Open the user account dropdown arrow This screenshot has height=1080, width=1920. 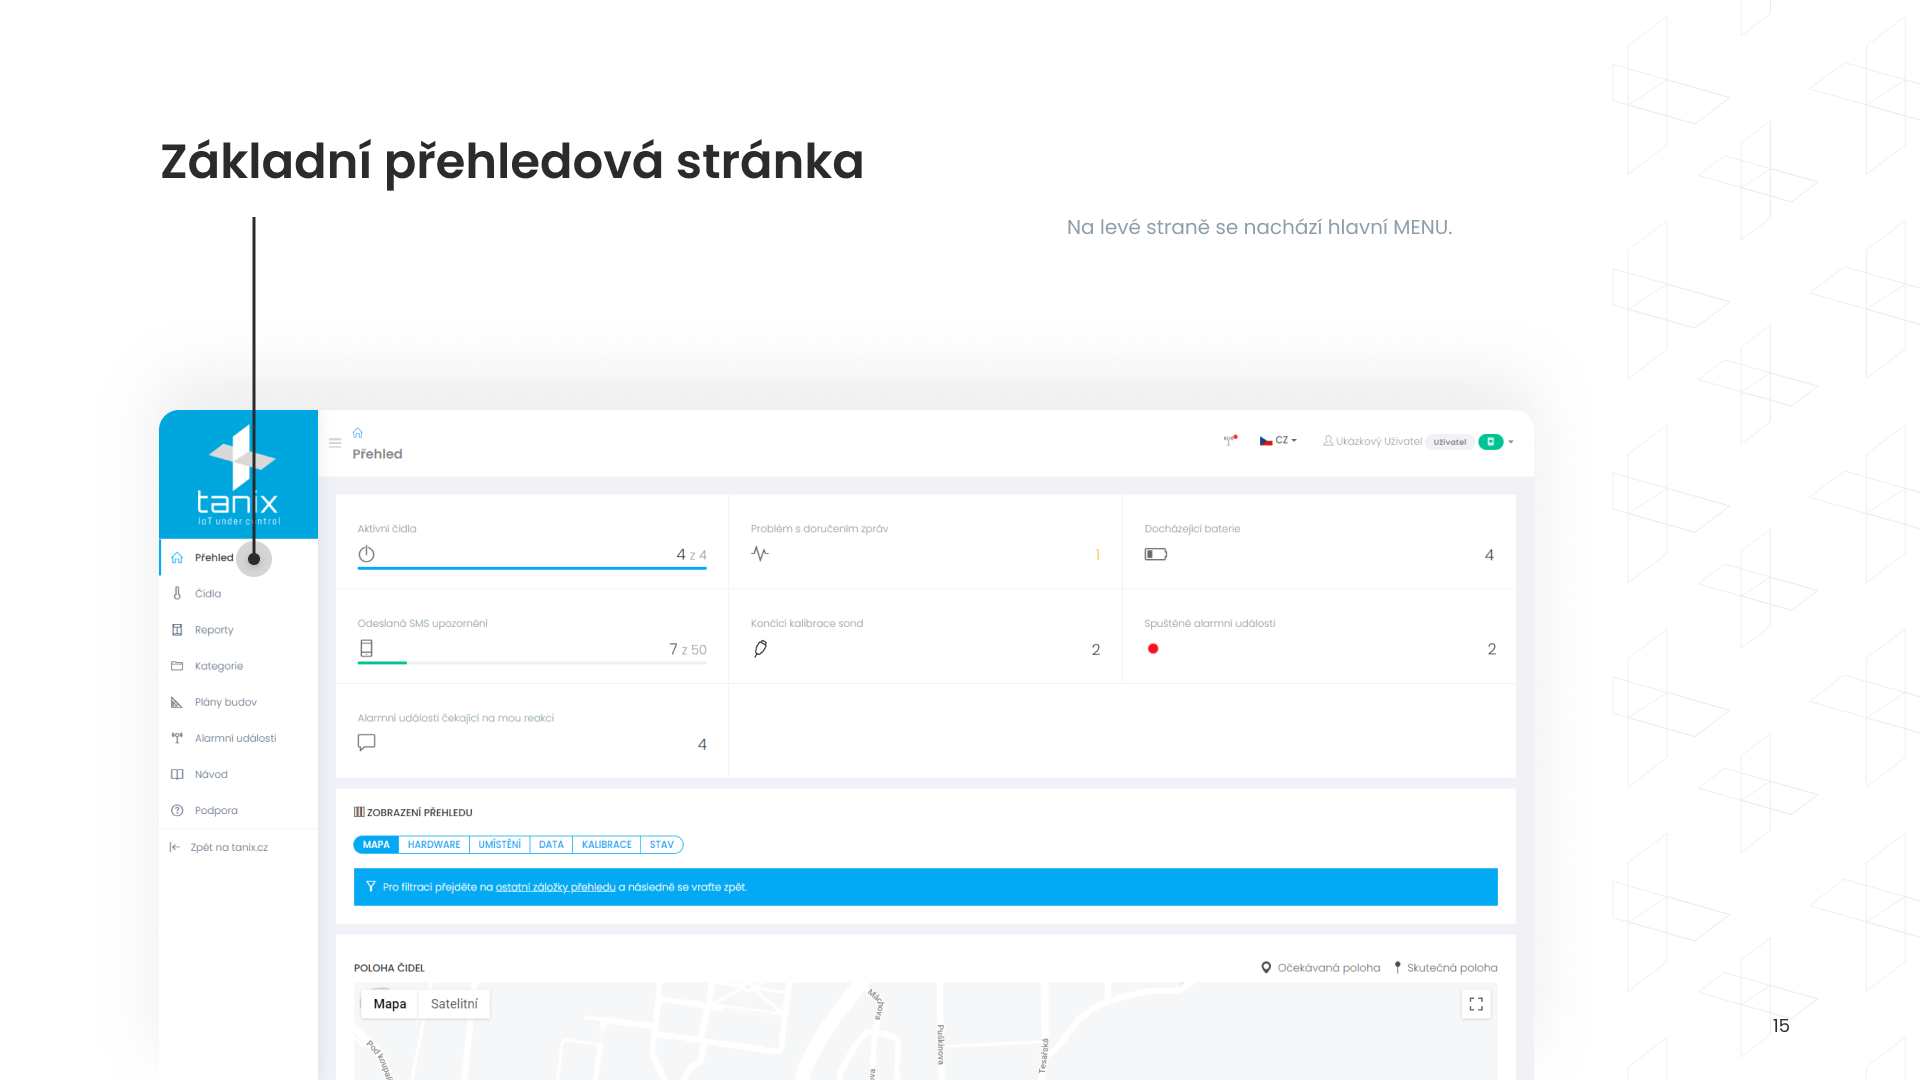(x=1511, y=442)
